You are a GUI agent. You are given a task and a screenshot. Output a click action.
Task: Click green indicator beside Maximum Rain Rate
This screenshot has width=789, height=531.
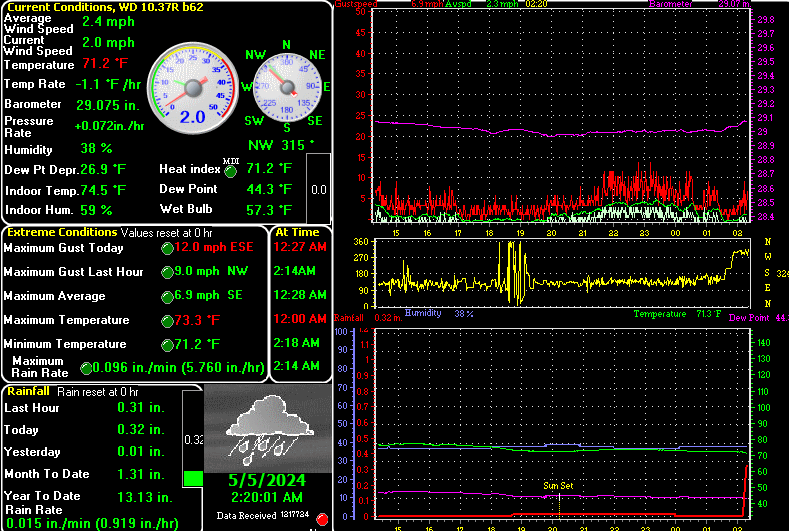pos(86,368)
